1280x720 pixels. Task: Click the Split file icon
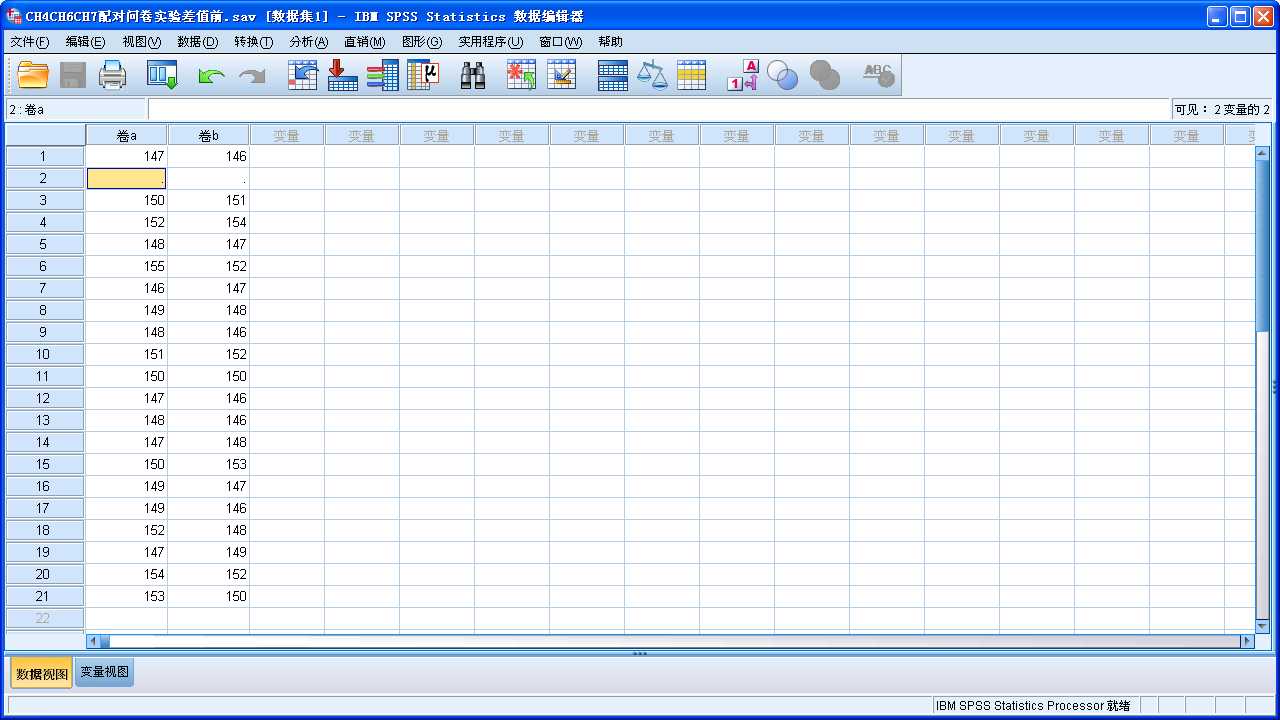[x=613, y=75]
